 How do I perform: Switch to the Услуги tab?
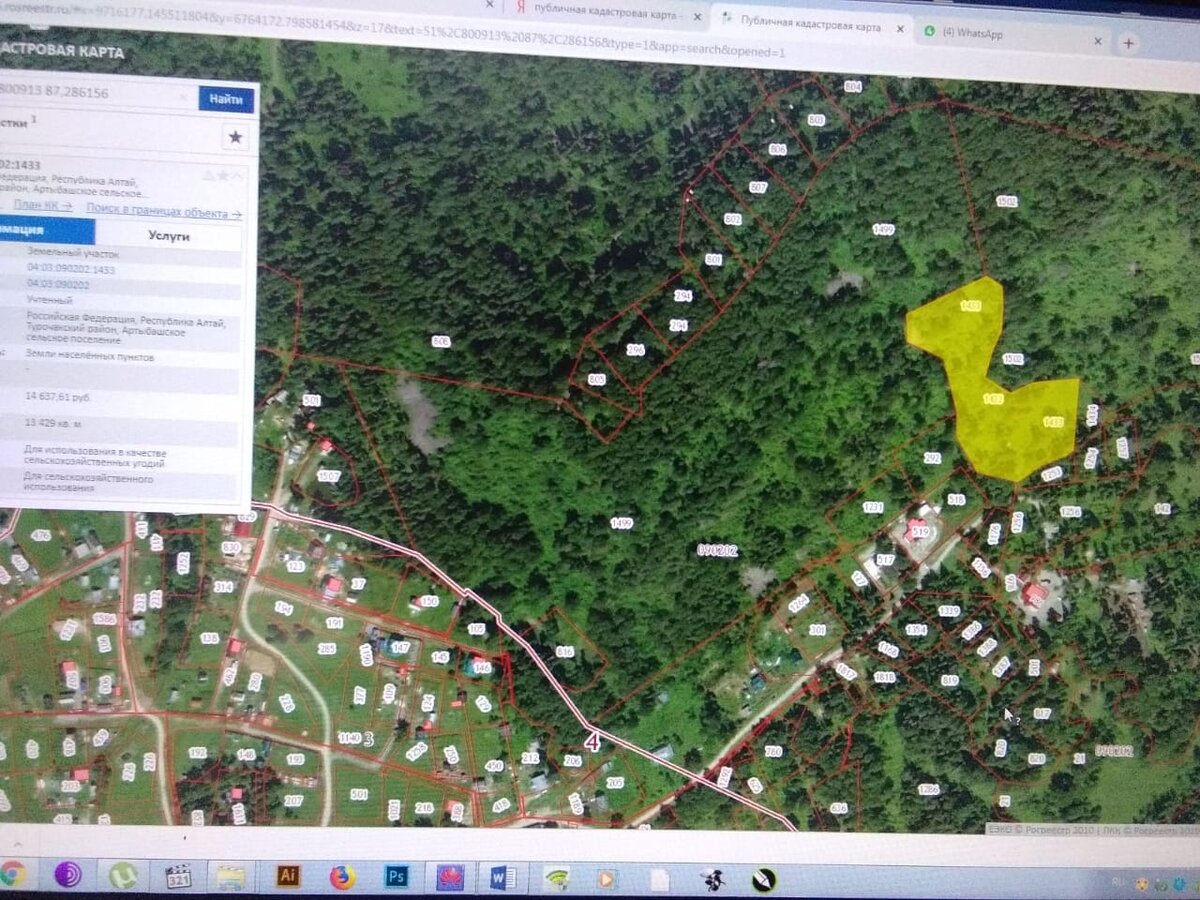point(168,236)
